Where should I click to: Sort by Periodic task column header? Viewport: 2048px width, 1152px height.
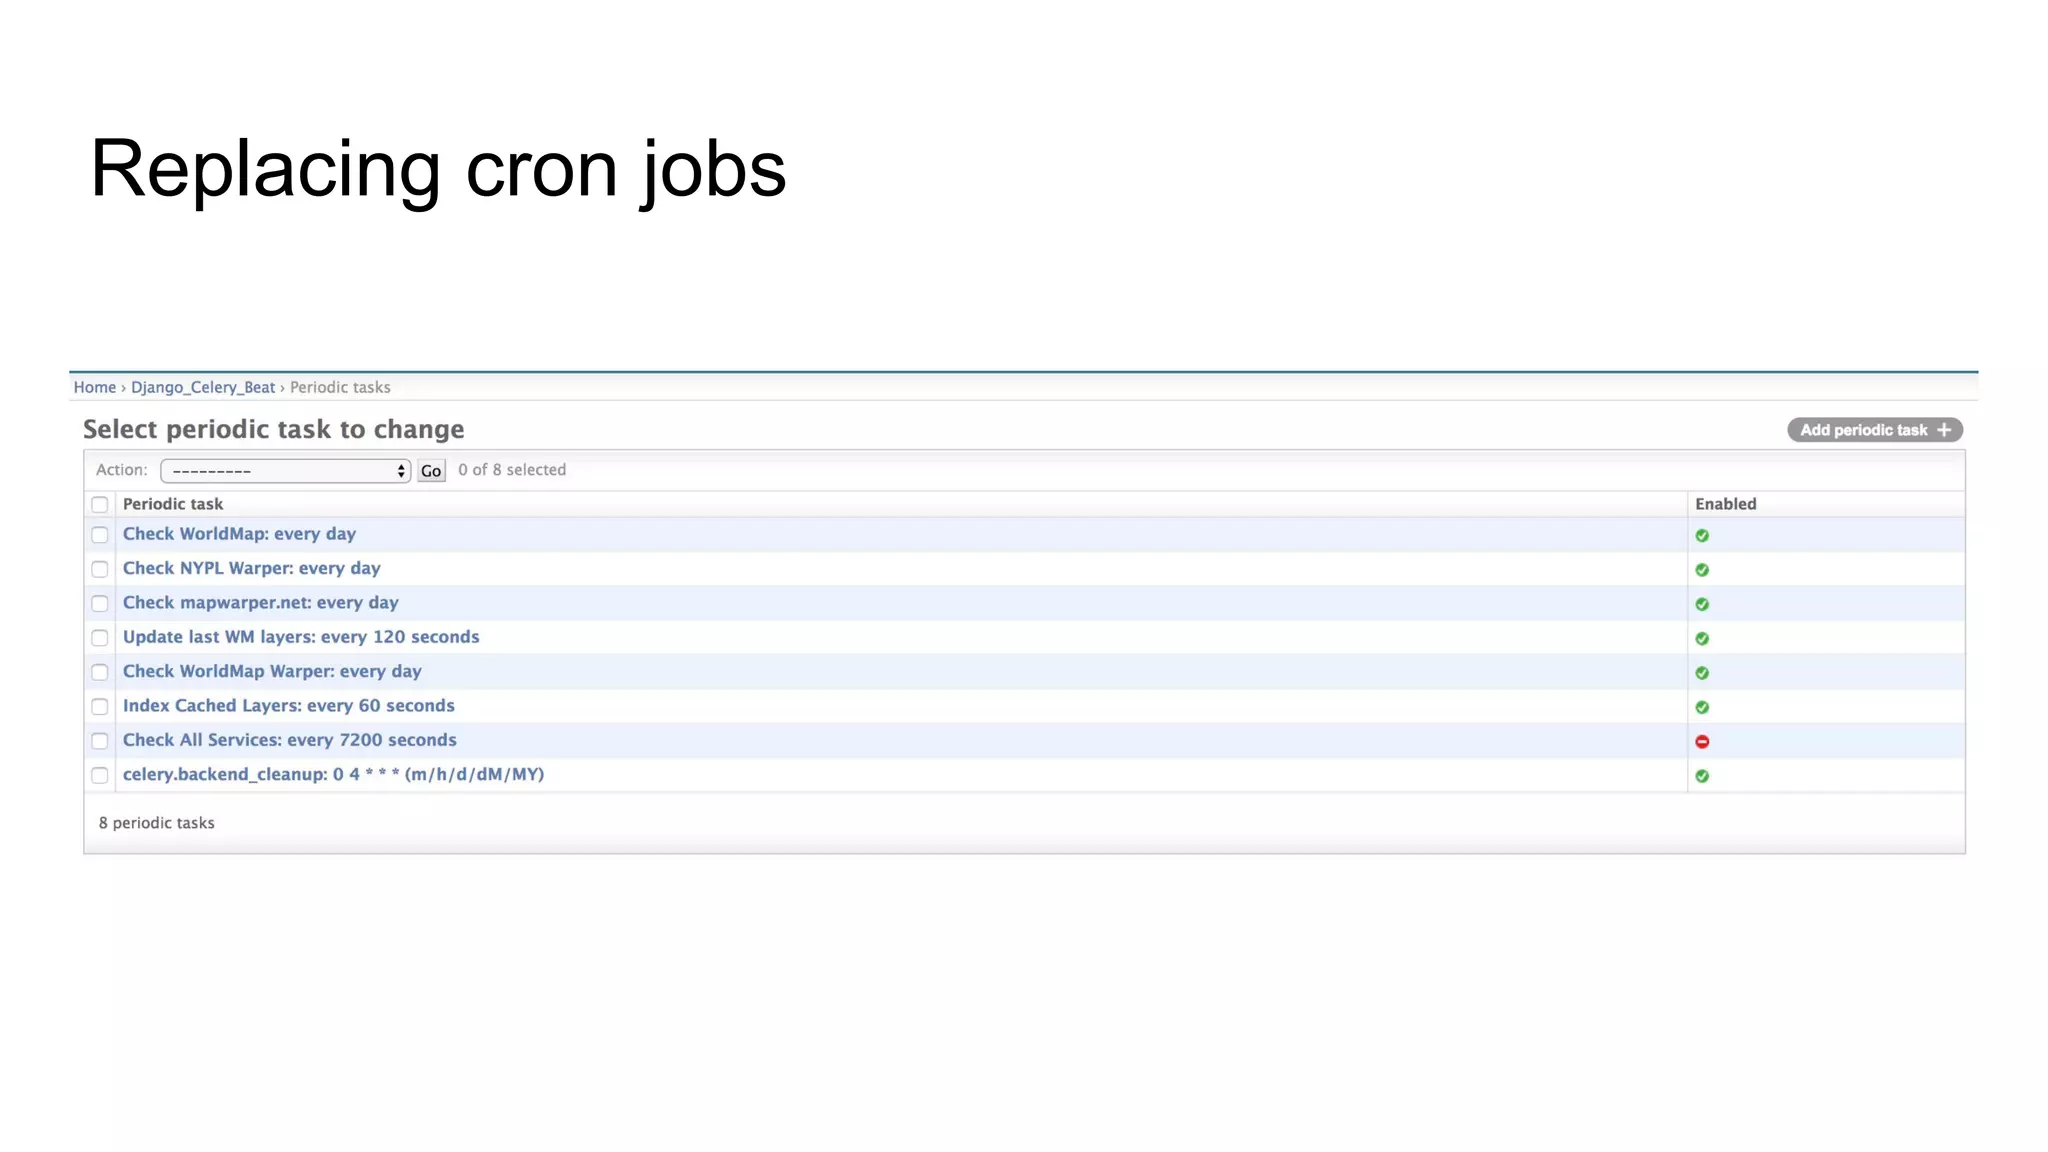click(x=173, y=504)
